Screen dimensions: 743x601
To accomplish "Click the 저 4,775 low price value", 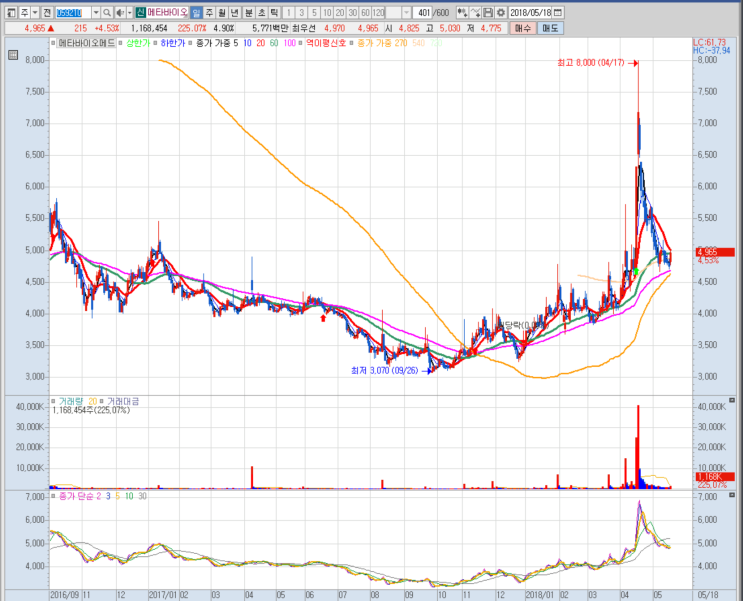I will coord(490,28).
